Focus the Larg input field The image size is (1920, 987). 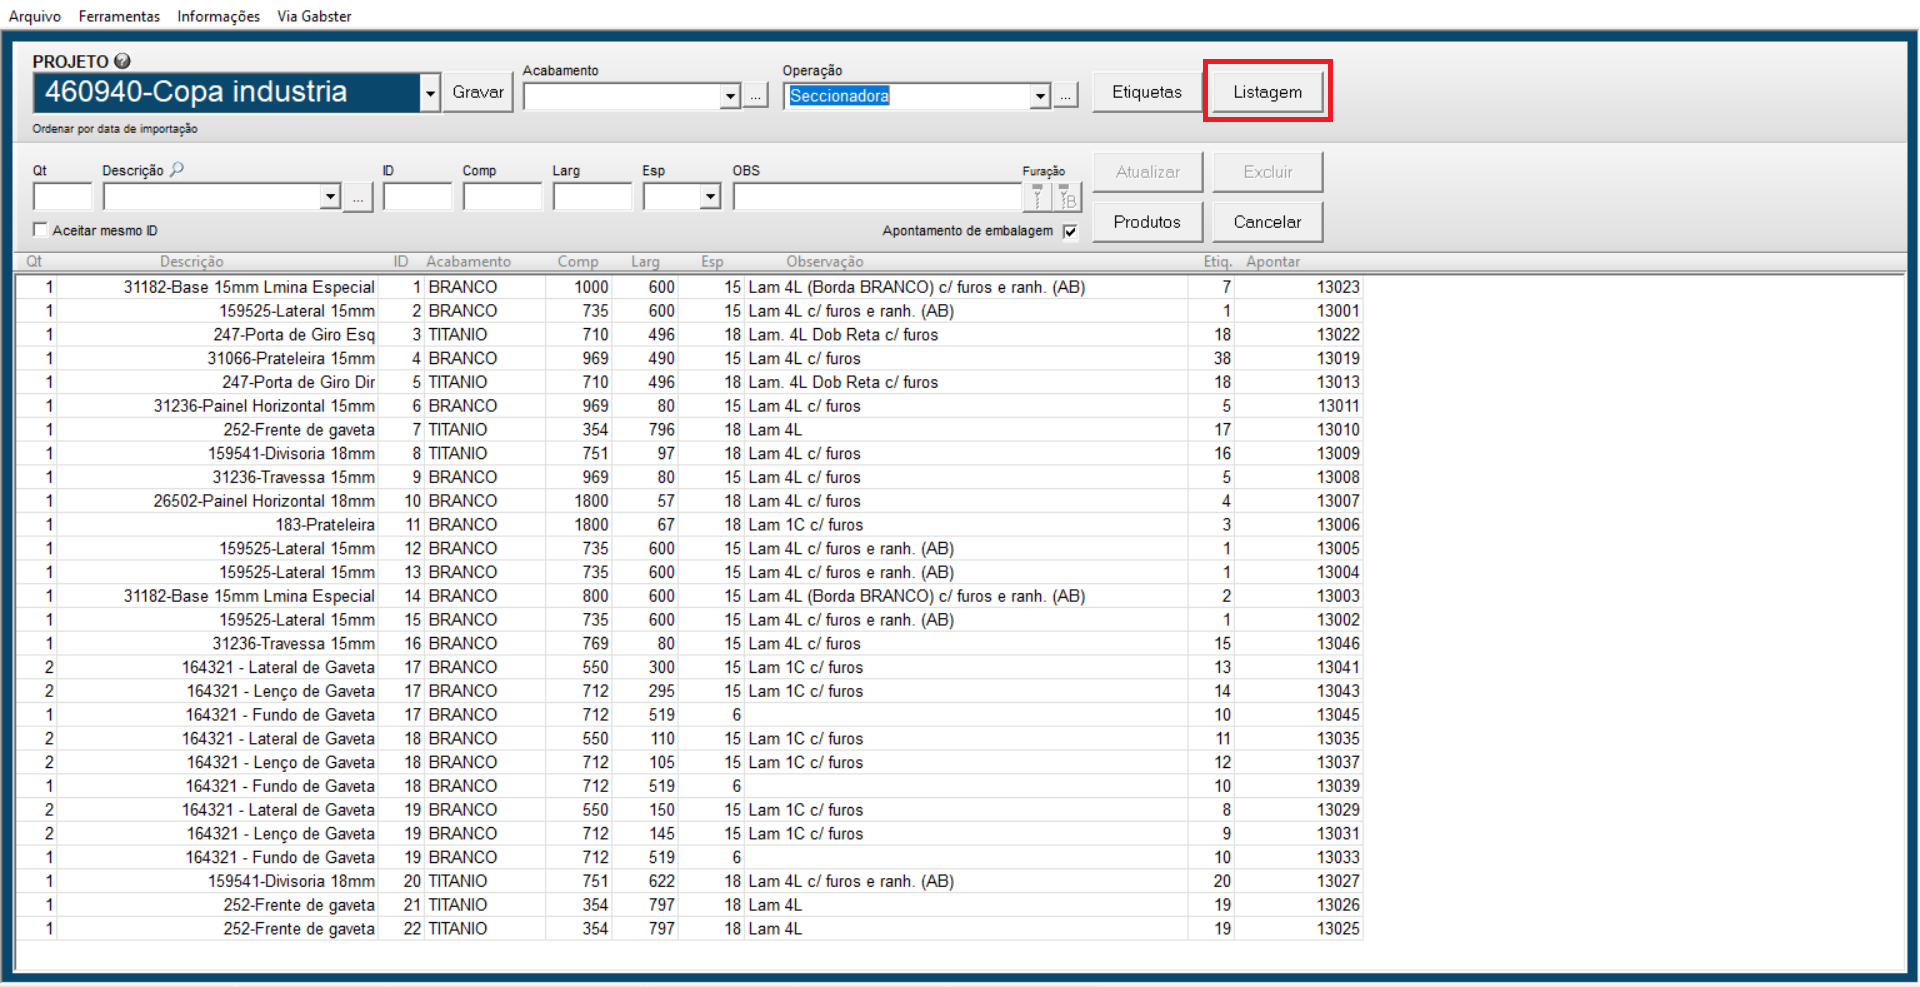(592, 196)
